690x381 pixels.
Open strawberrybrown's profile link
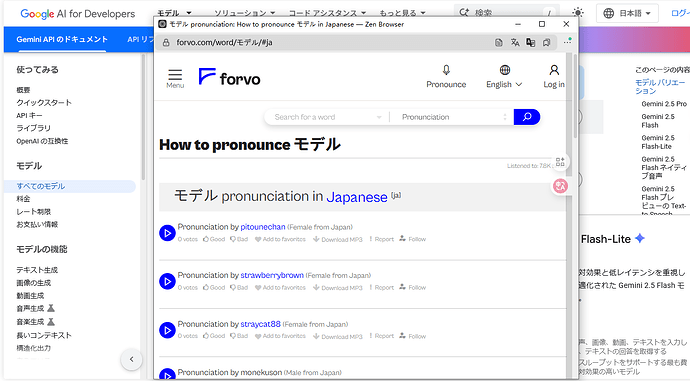[x=272, y=275]
